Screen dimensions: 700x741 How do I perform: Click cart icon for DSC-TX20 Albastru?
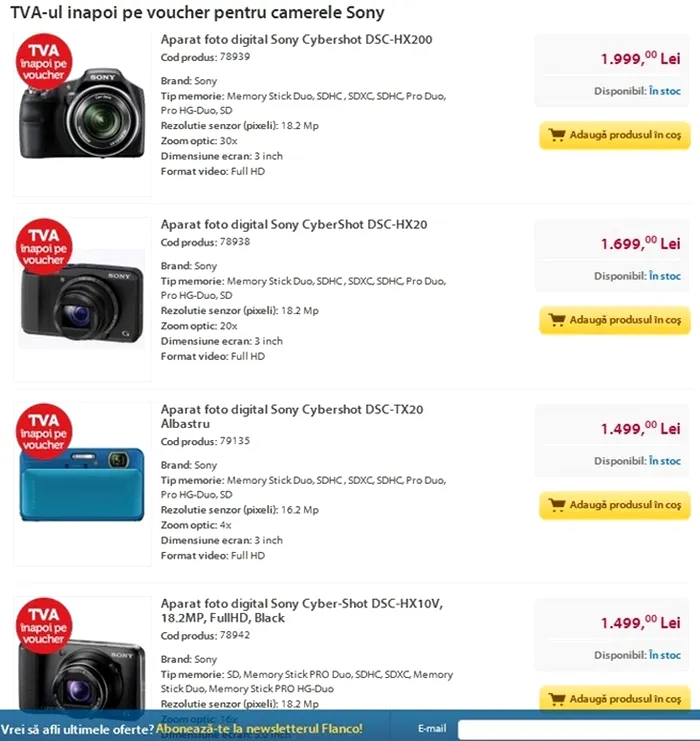click(557, 505)
